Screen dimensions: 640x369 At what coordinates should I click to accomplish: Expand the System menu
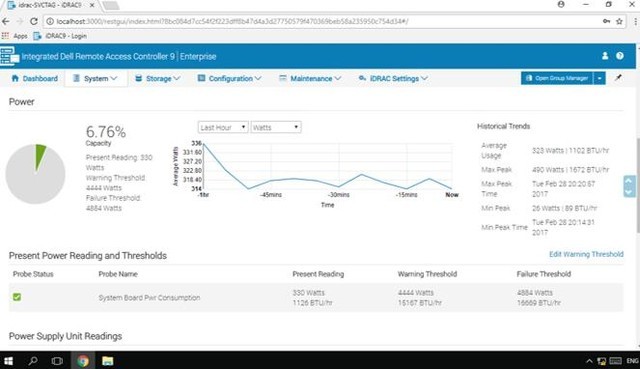(x=96, y=78)
